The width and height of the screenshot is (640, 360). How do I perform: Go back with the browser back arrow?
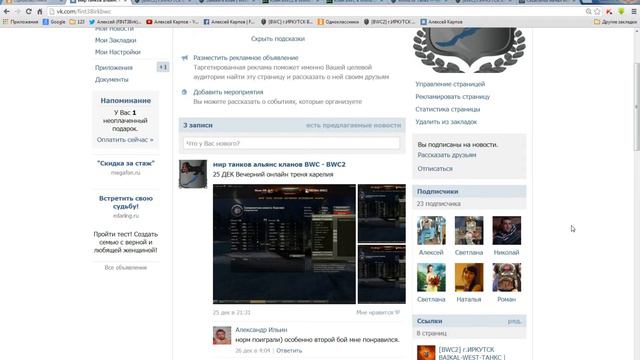(x=7, y=11)
